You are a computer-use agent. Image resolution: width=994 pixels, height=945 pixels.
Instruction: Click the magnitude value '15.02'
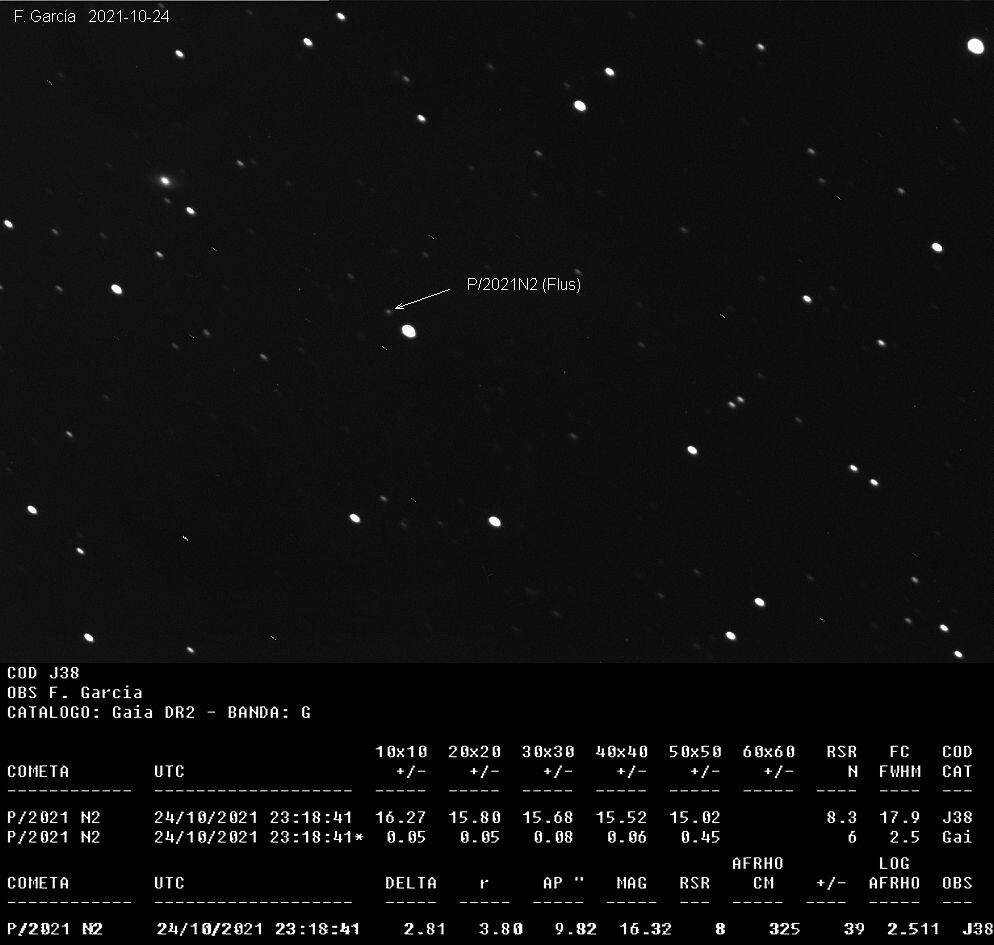coord(695,818)
